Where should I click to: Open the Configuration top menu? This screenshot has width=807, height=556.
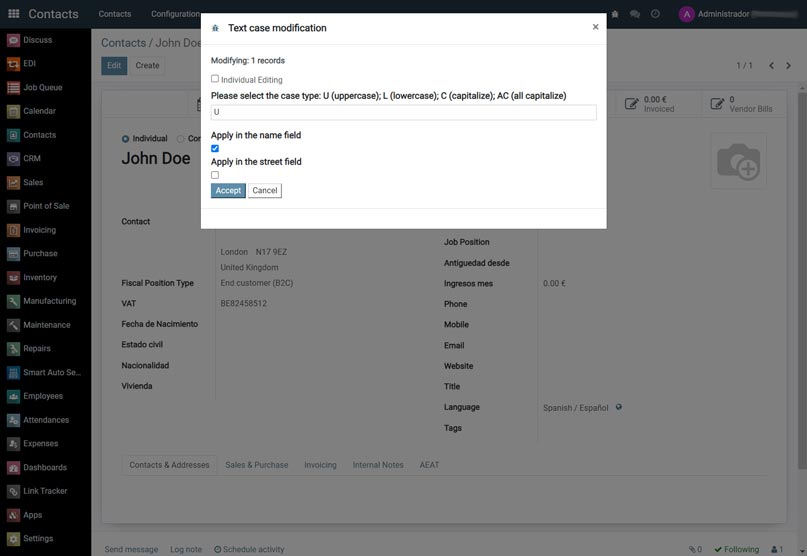pos(175,14)
